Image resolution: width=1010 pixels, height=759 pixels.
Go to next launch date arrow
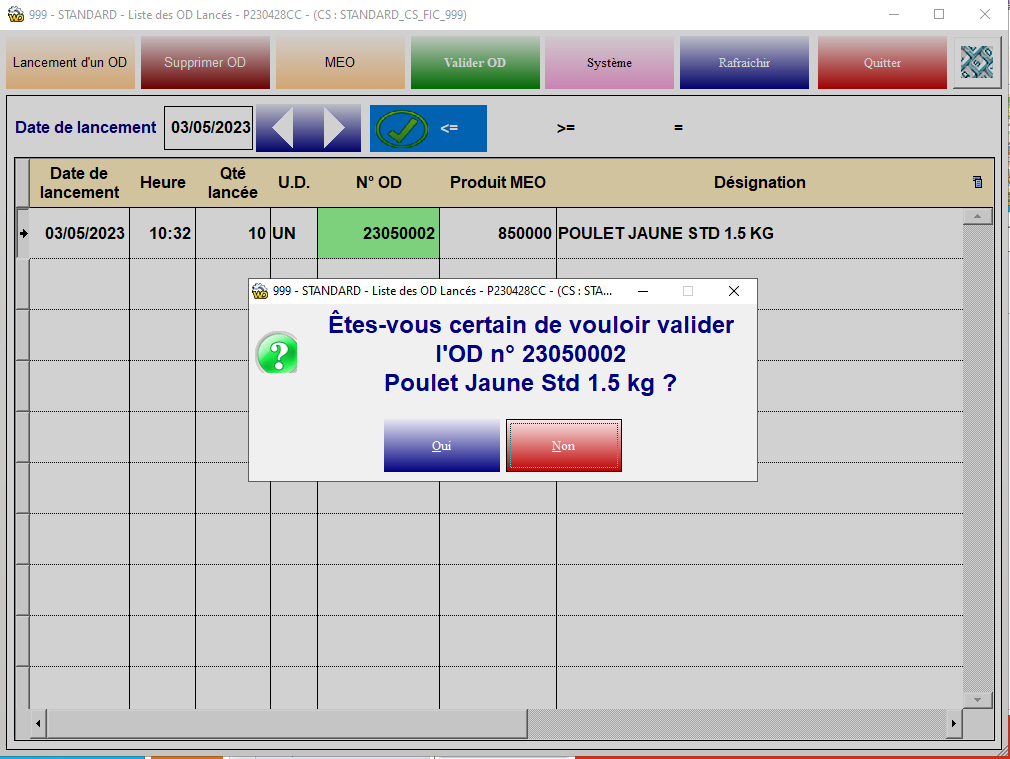click(x=335, y=128)
